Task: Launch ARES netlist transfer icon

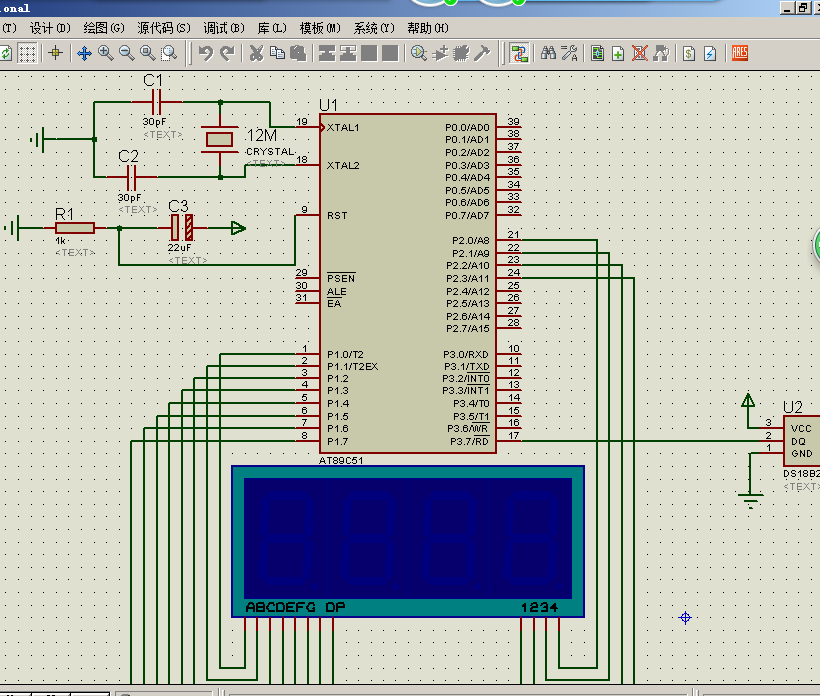Action: (x=739, y=53)
